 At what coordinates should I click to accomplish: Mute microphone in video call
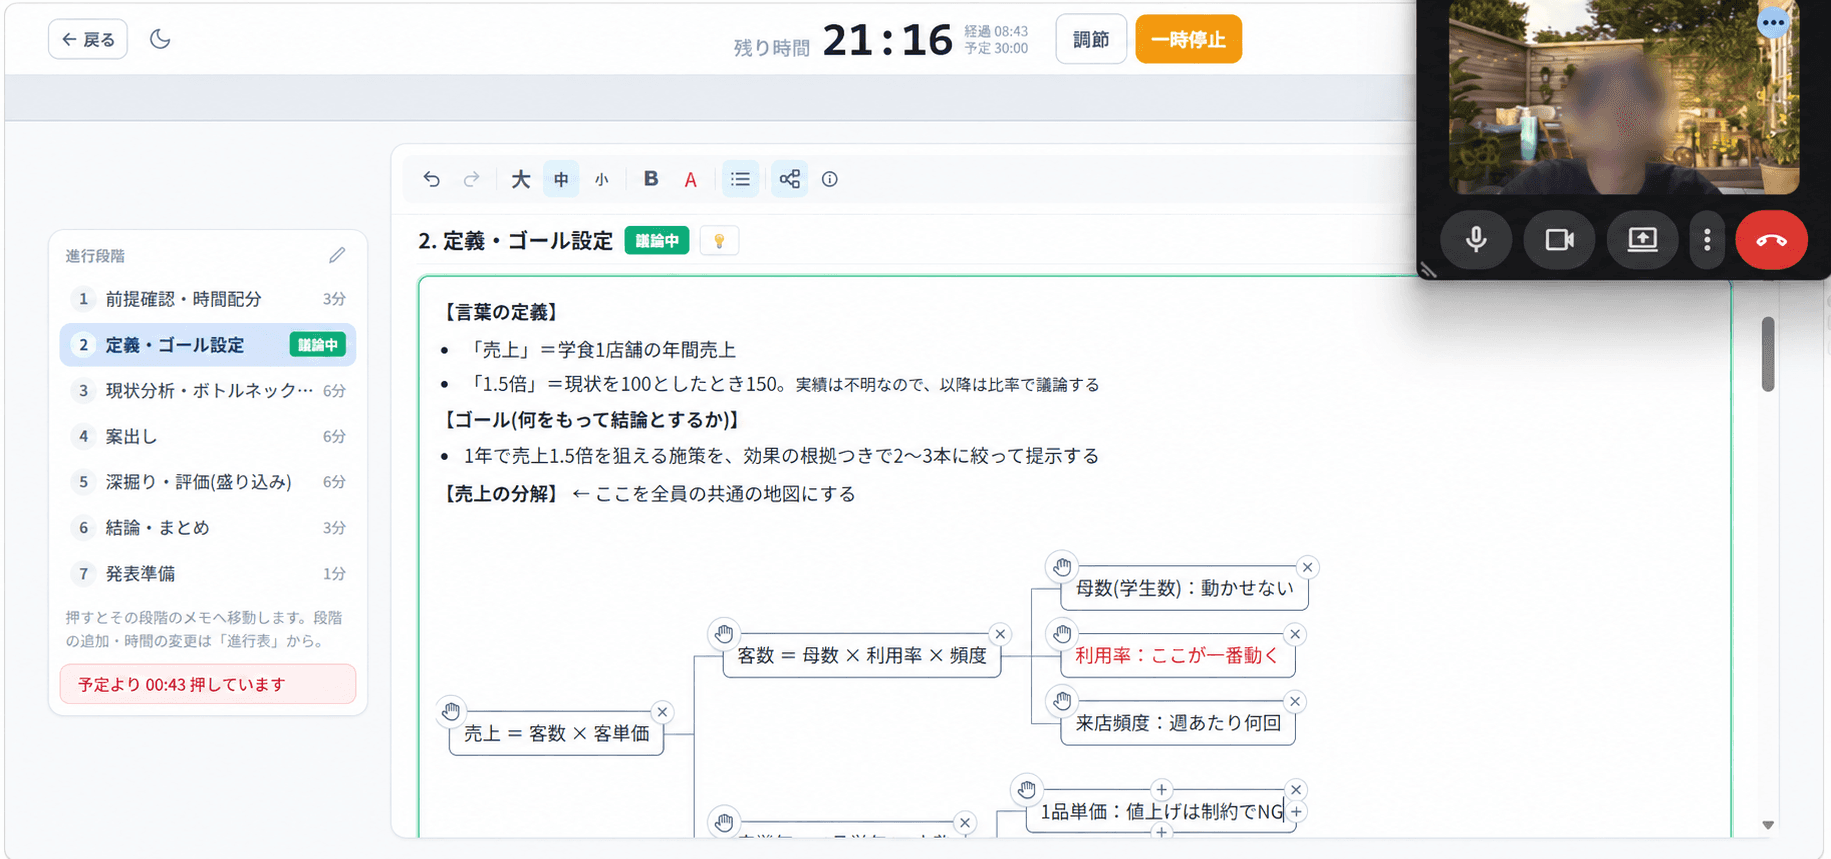point(1476,240)
